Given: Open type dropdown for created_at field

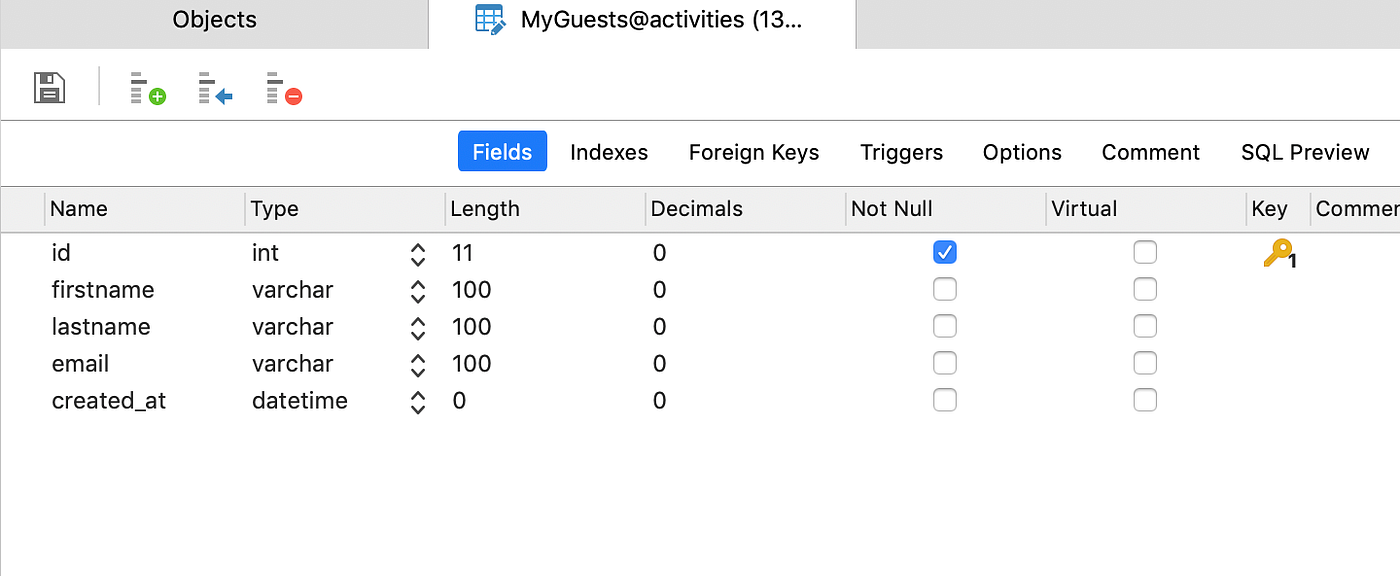Looking at the screenshot, I should tap(418, 402).
